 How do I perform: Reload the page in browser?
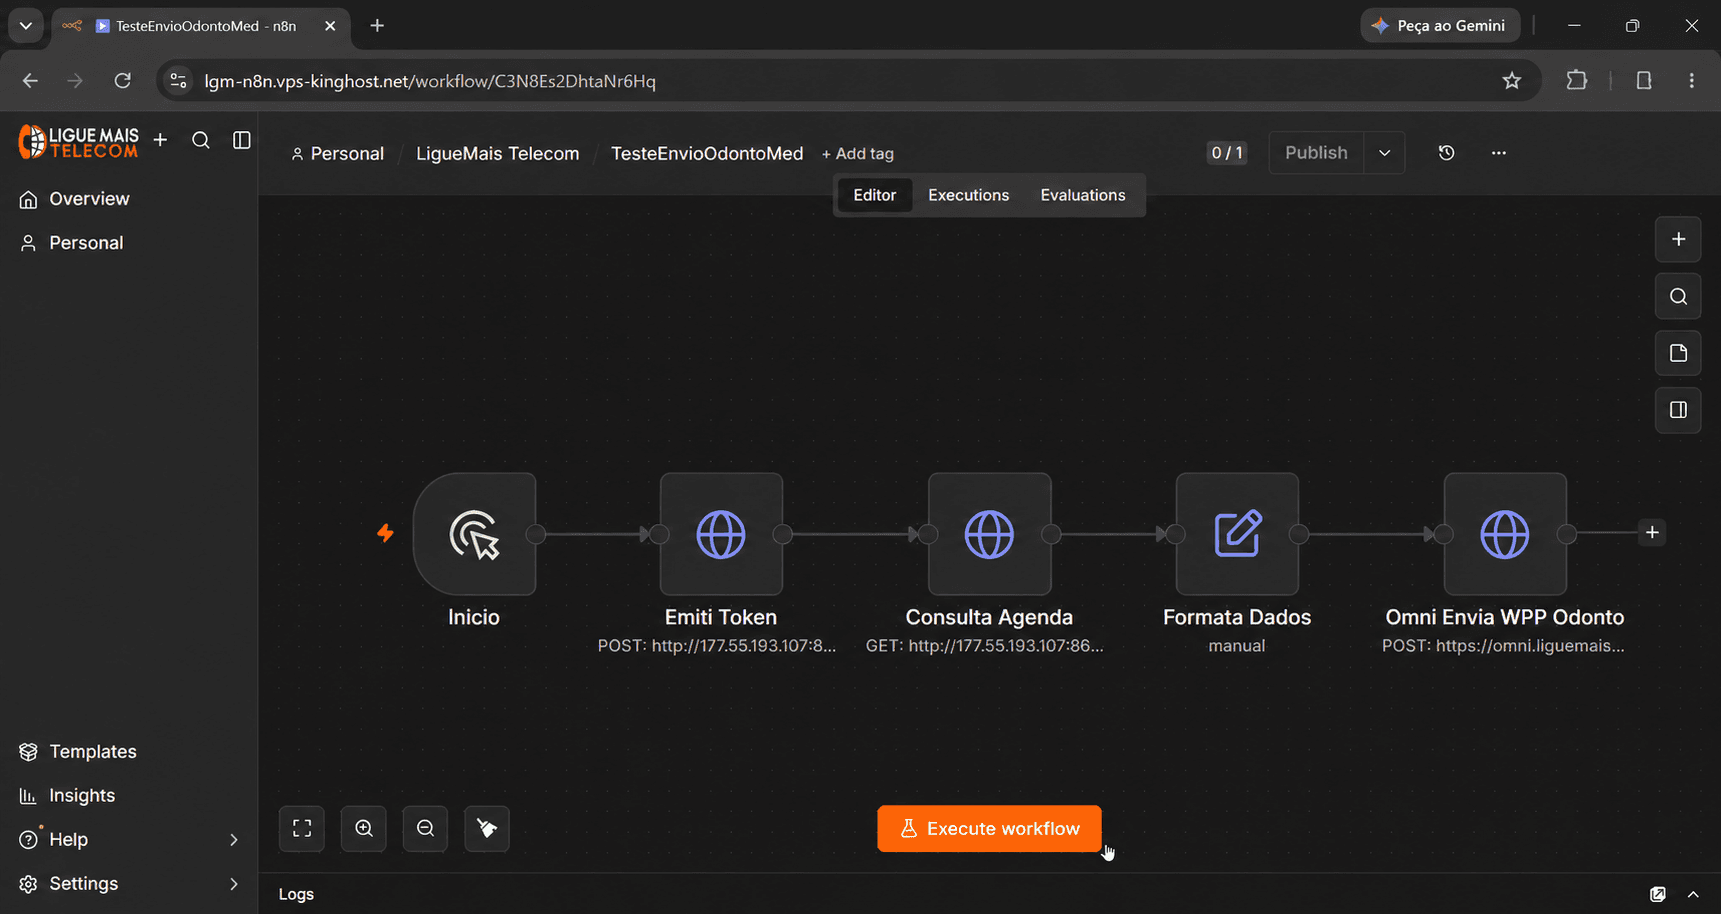122,81
